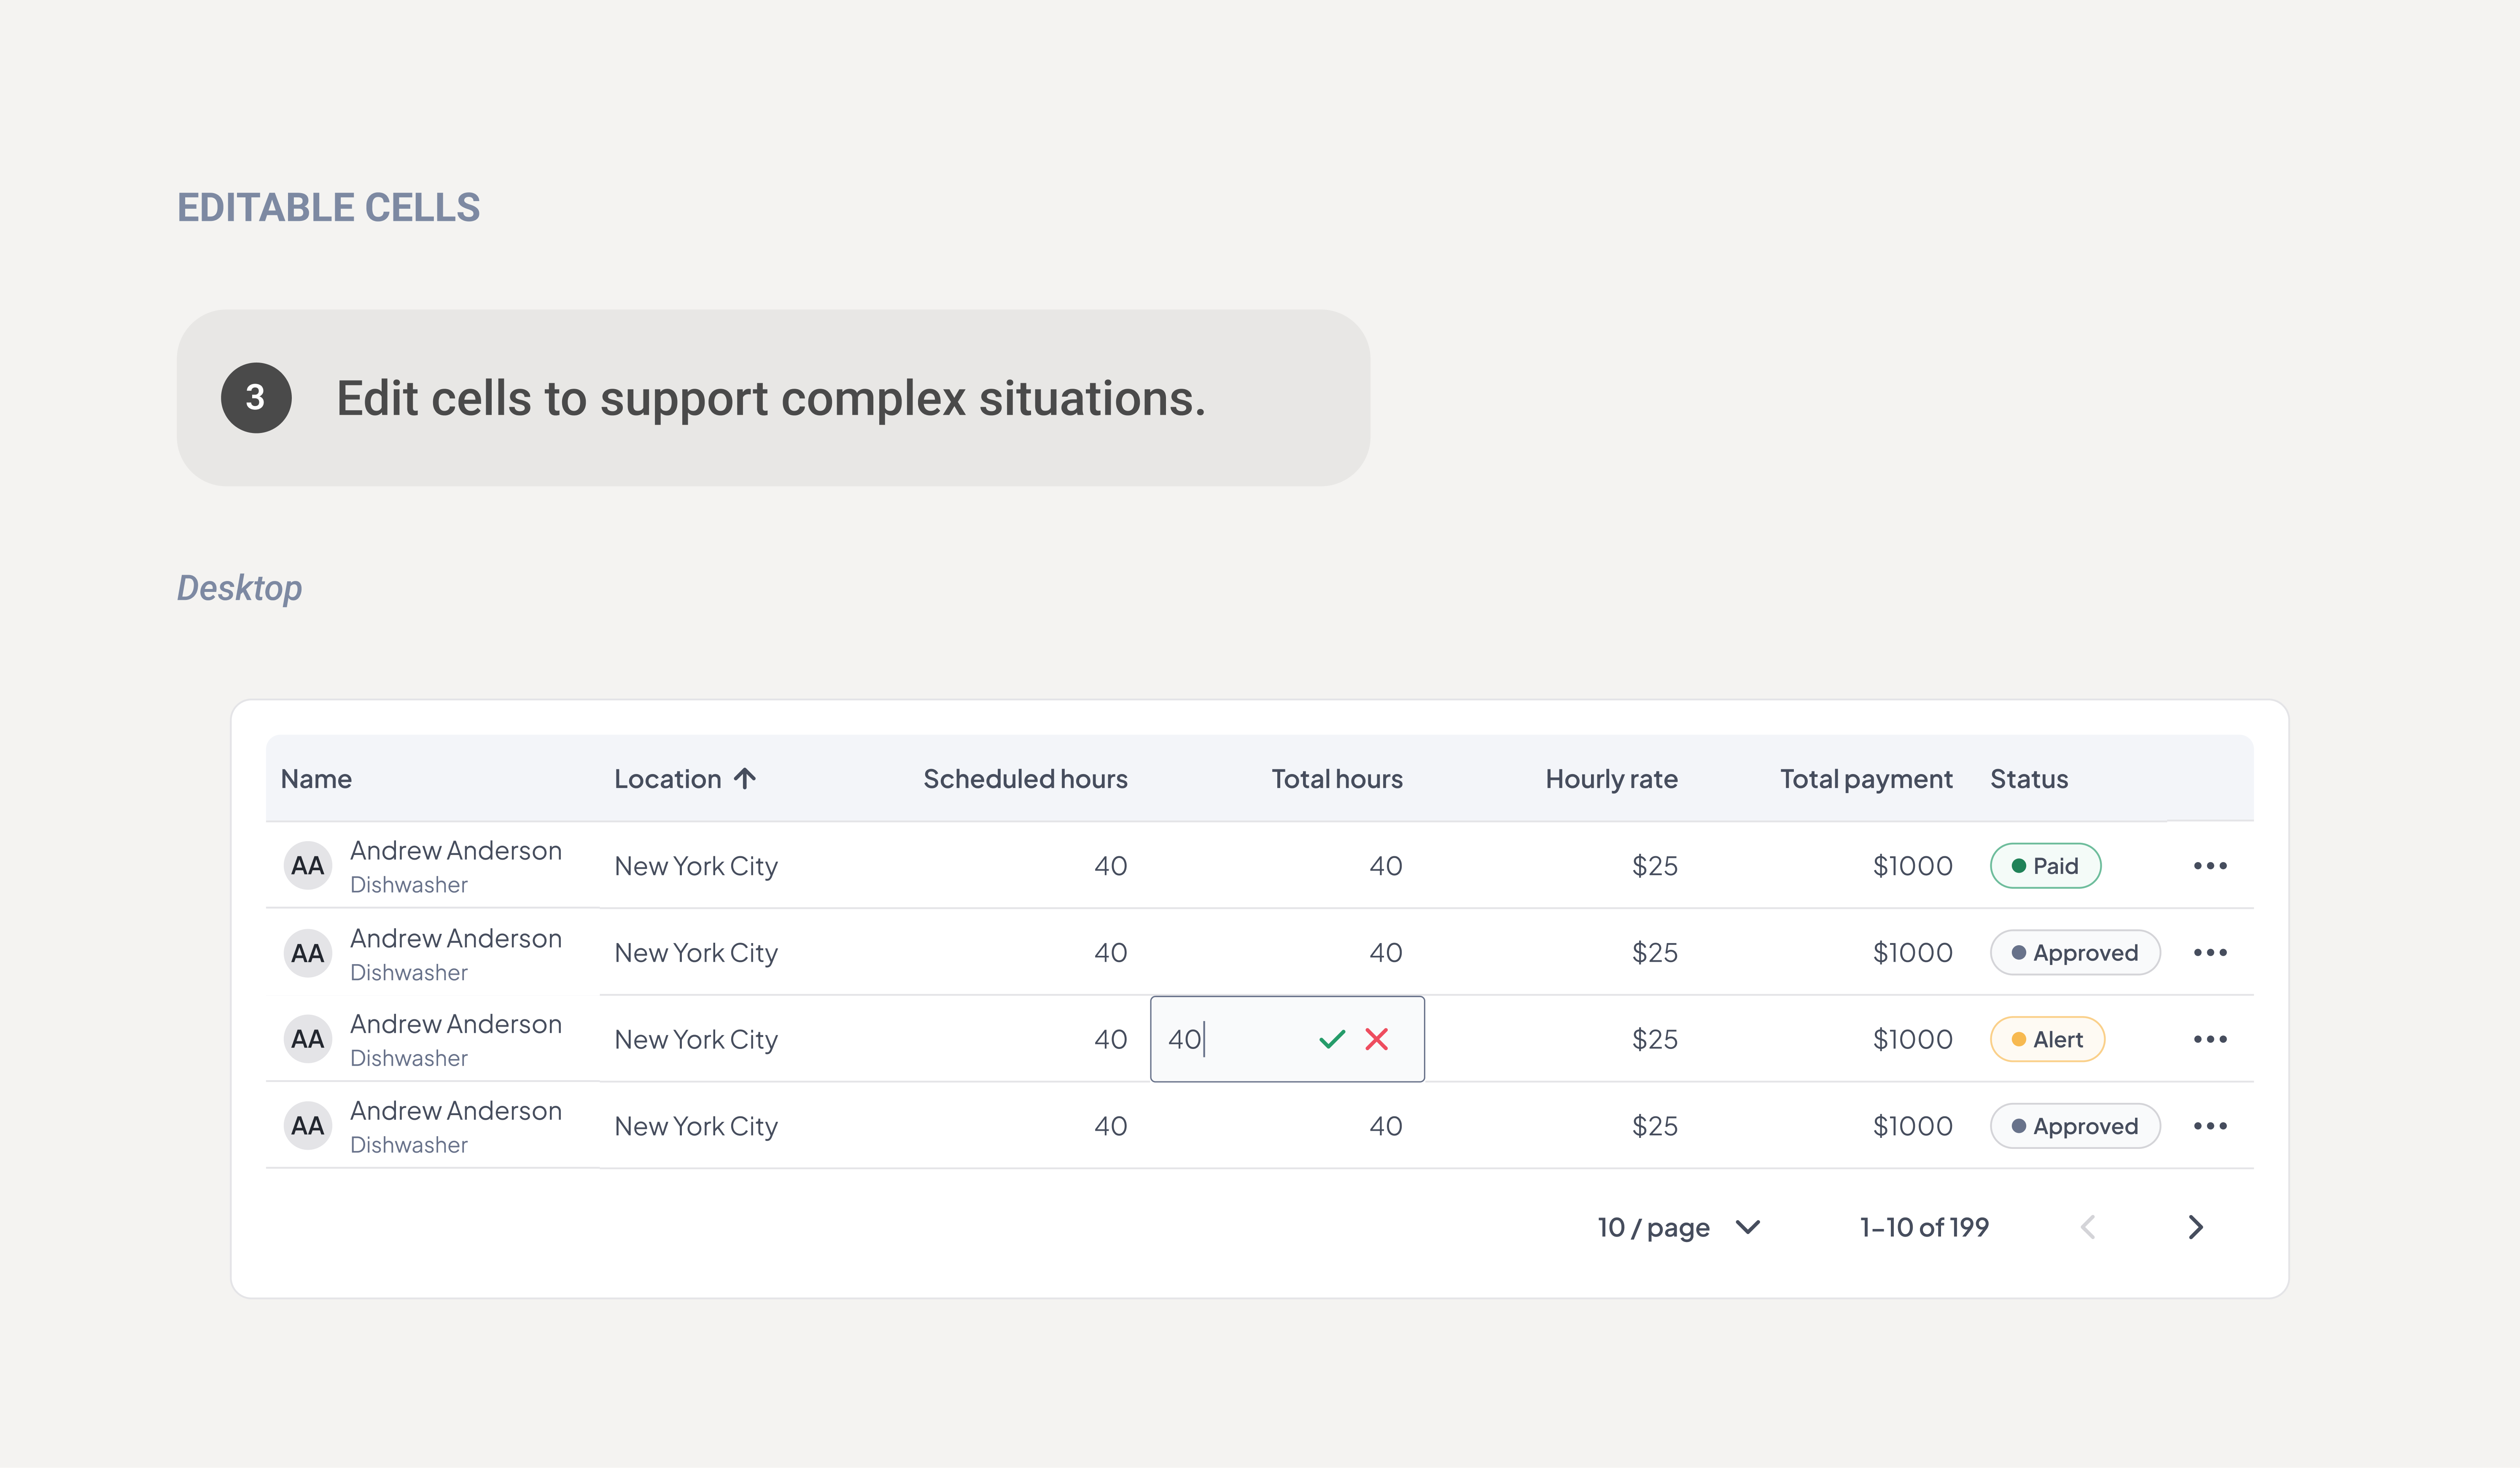2520x1468 pixels.
Task: Click the Total hours value 40 in the Paid row
Action: click(x=1386, y=866)
